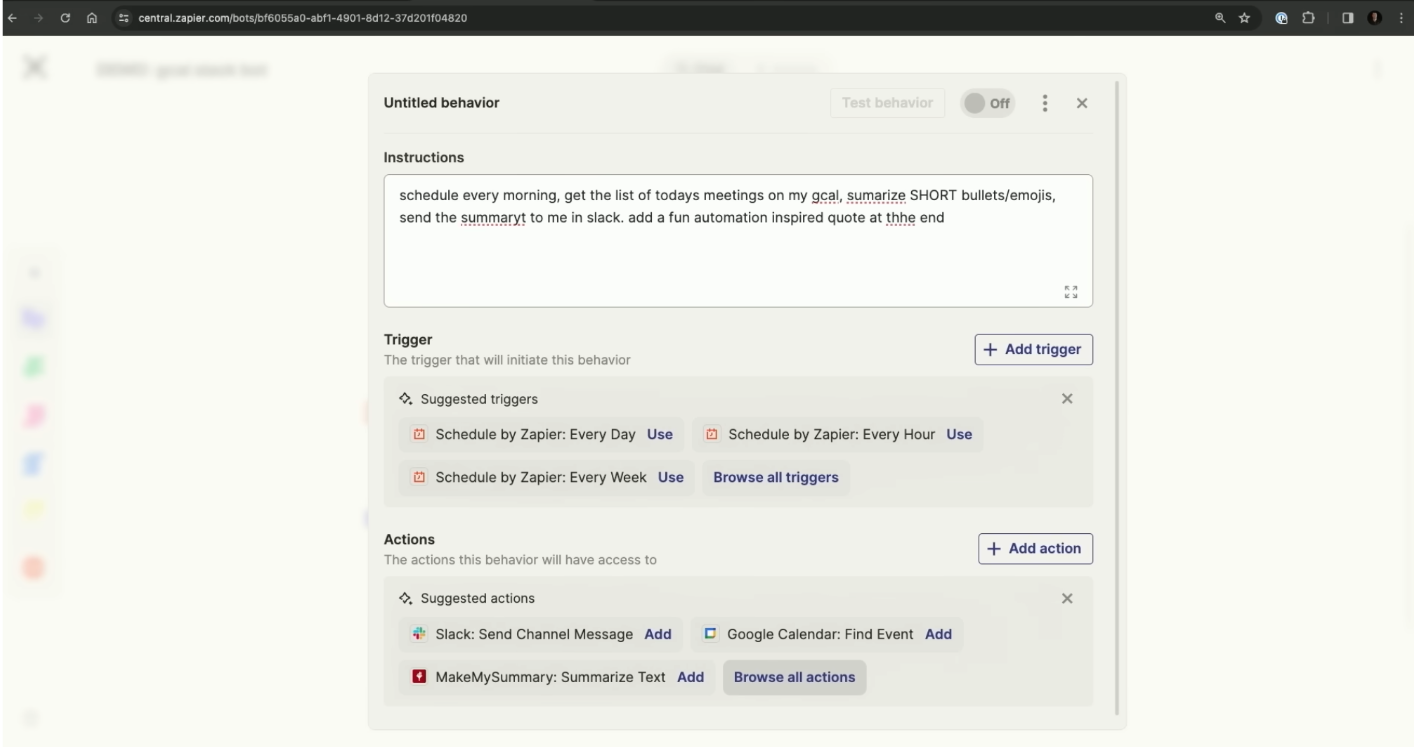Bookmark this page with the star icon
Image resolution: width=1414 pixels, height=747 pixels.
pyautogui.click(x=1245, y=18)
